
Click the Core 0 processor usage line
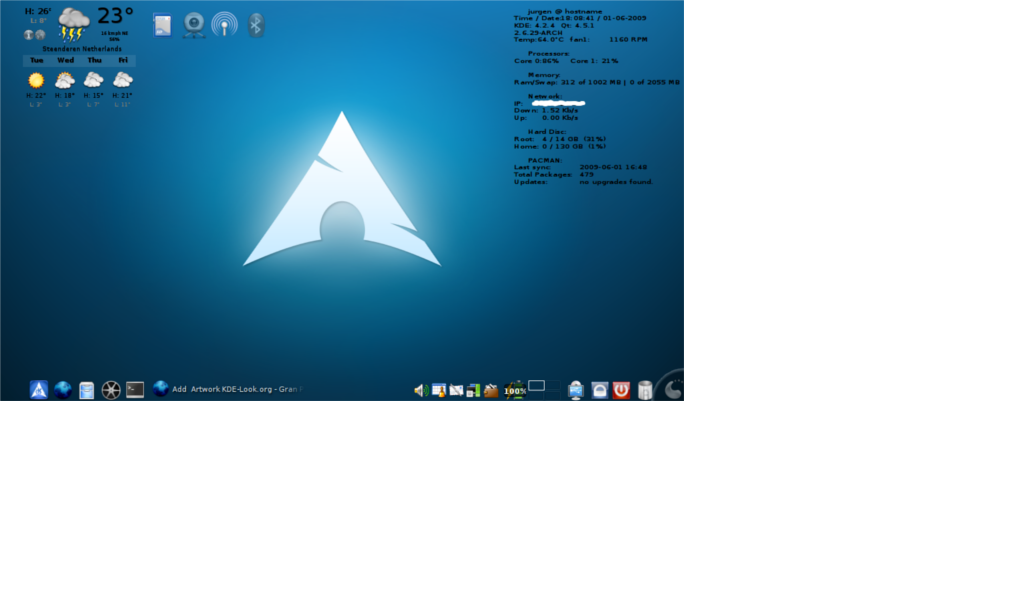pos(566,61)
